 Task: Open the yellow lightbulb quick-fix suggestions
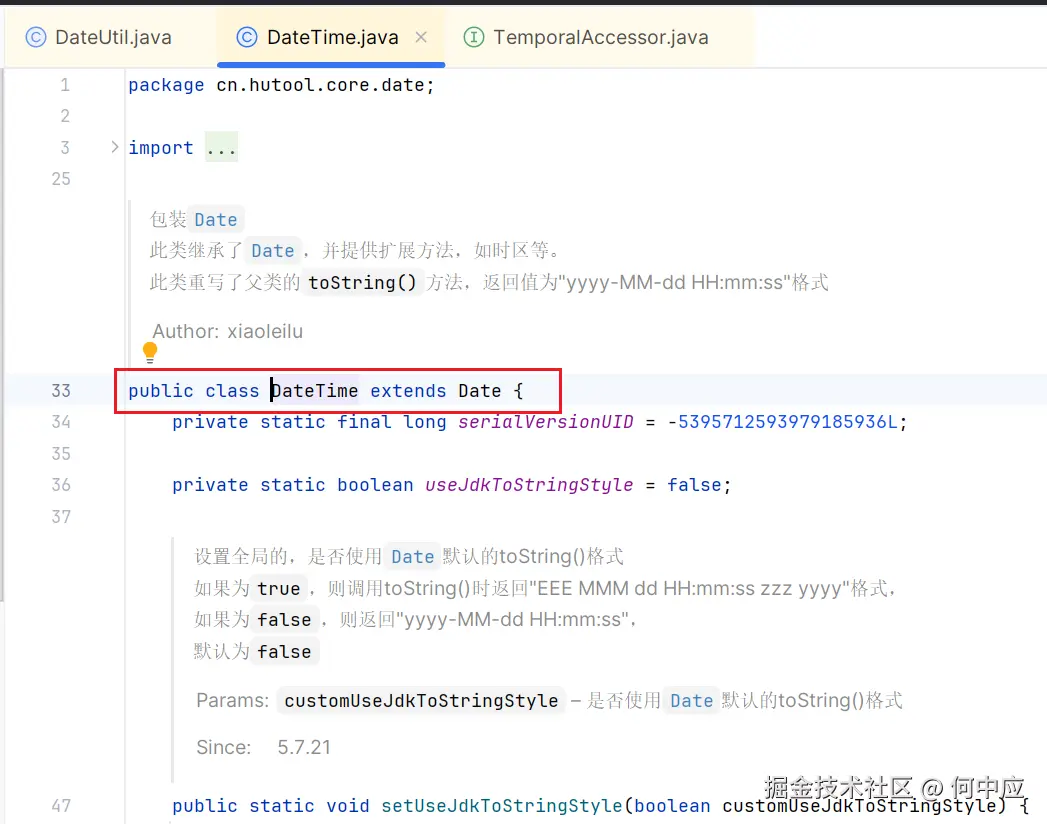150,352
